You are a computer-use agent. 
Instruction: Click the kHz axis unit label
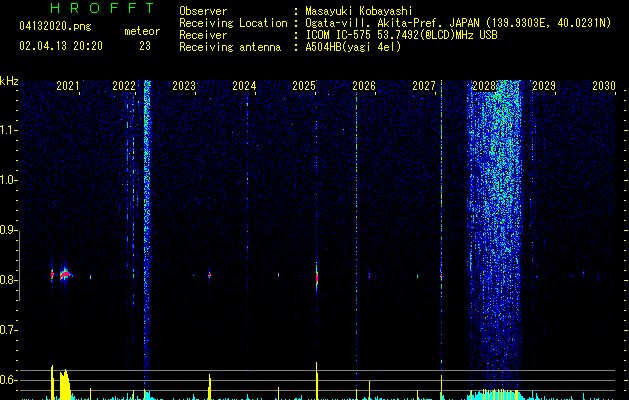coord(9,81)
